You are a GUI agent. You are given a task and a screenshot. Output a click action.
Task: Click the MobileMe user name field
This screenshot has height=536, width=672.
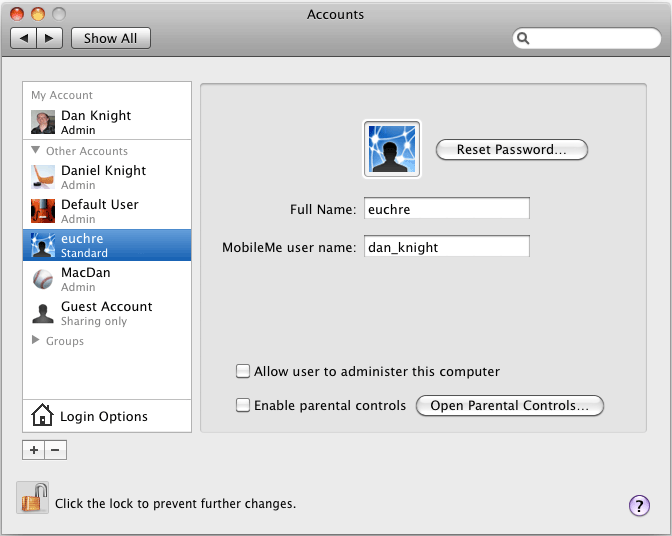coord(447,246)
